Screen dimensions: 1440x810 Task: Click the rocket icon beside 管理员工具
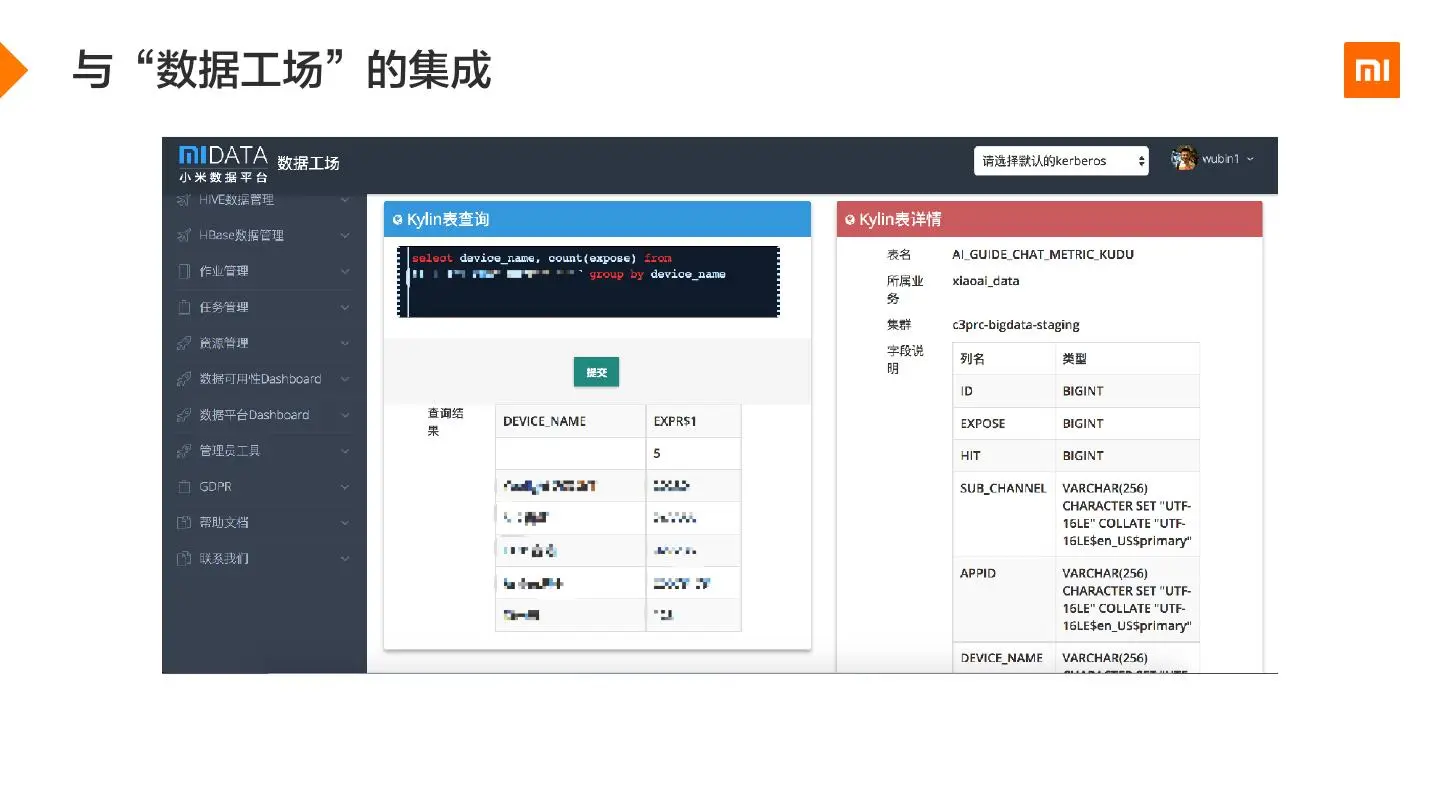pyautogui.click(x=184, y=451)
